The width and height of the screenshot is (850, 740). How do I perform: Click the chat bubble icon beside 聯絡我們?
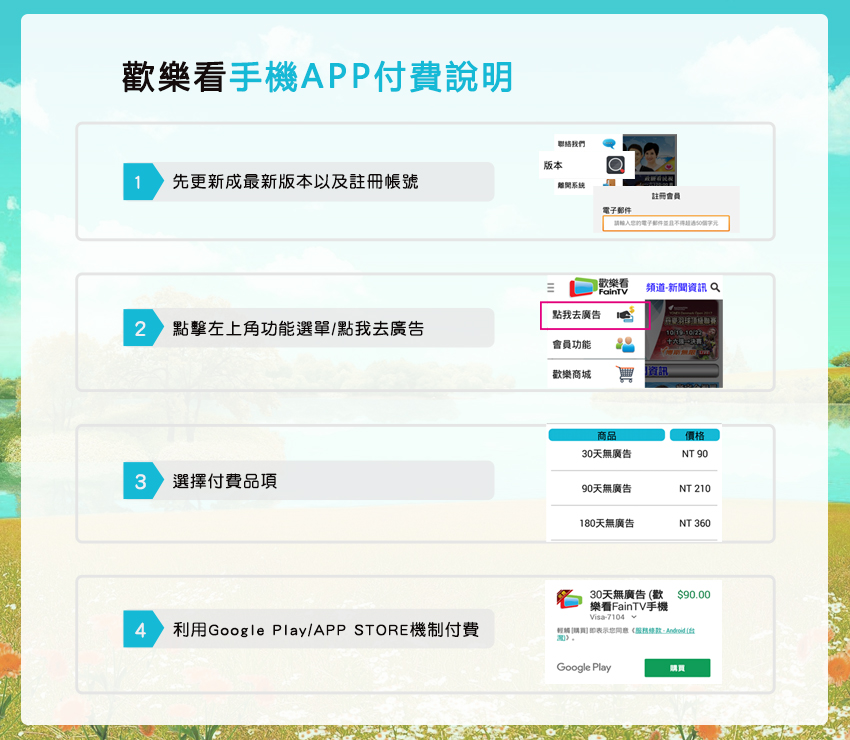(609, 144)
